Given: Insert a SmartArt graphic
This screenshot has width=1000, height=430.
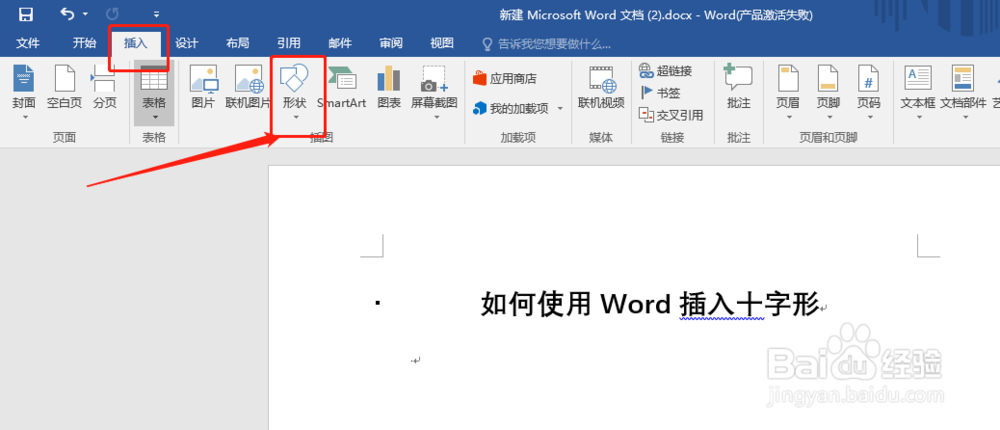Looking at the screenshot, I should (342, 87).
